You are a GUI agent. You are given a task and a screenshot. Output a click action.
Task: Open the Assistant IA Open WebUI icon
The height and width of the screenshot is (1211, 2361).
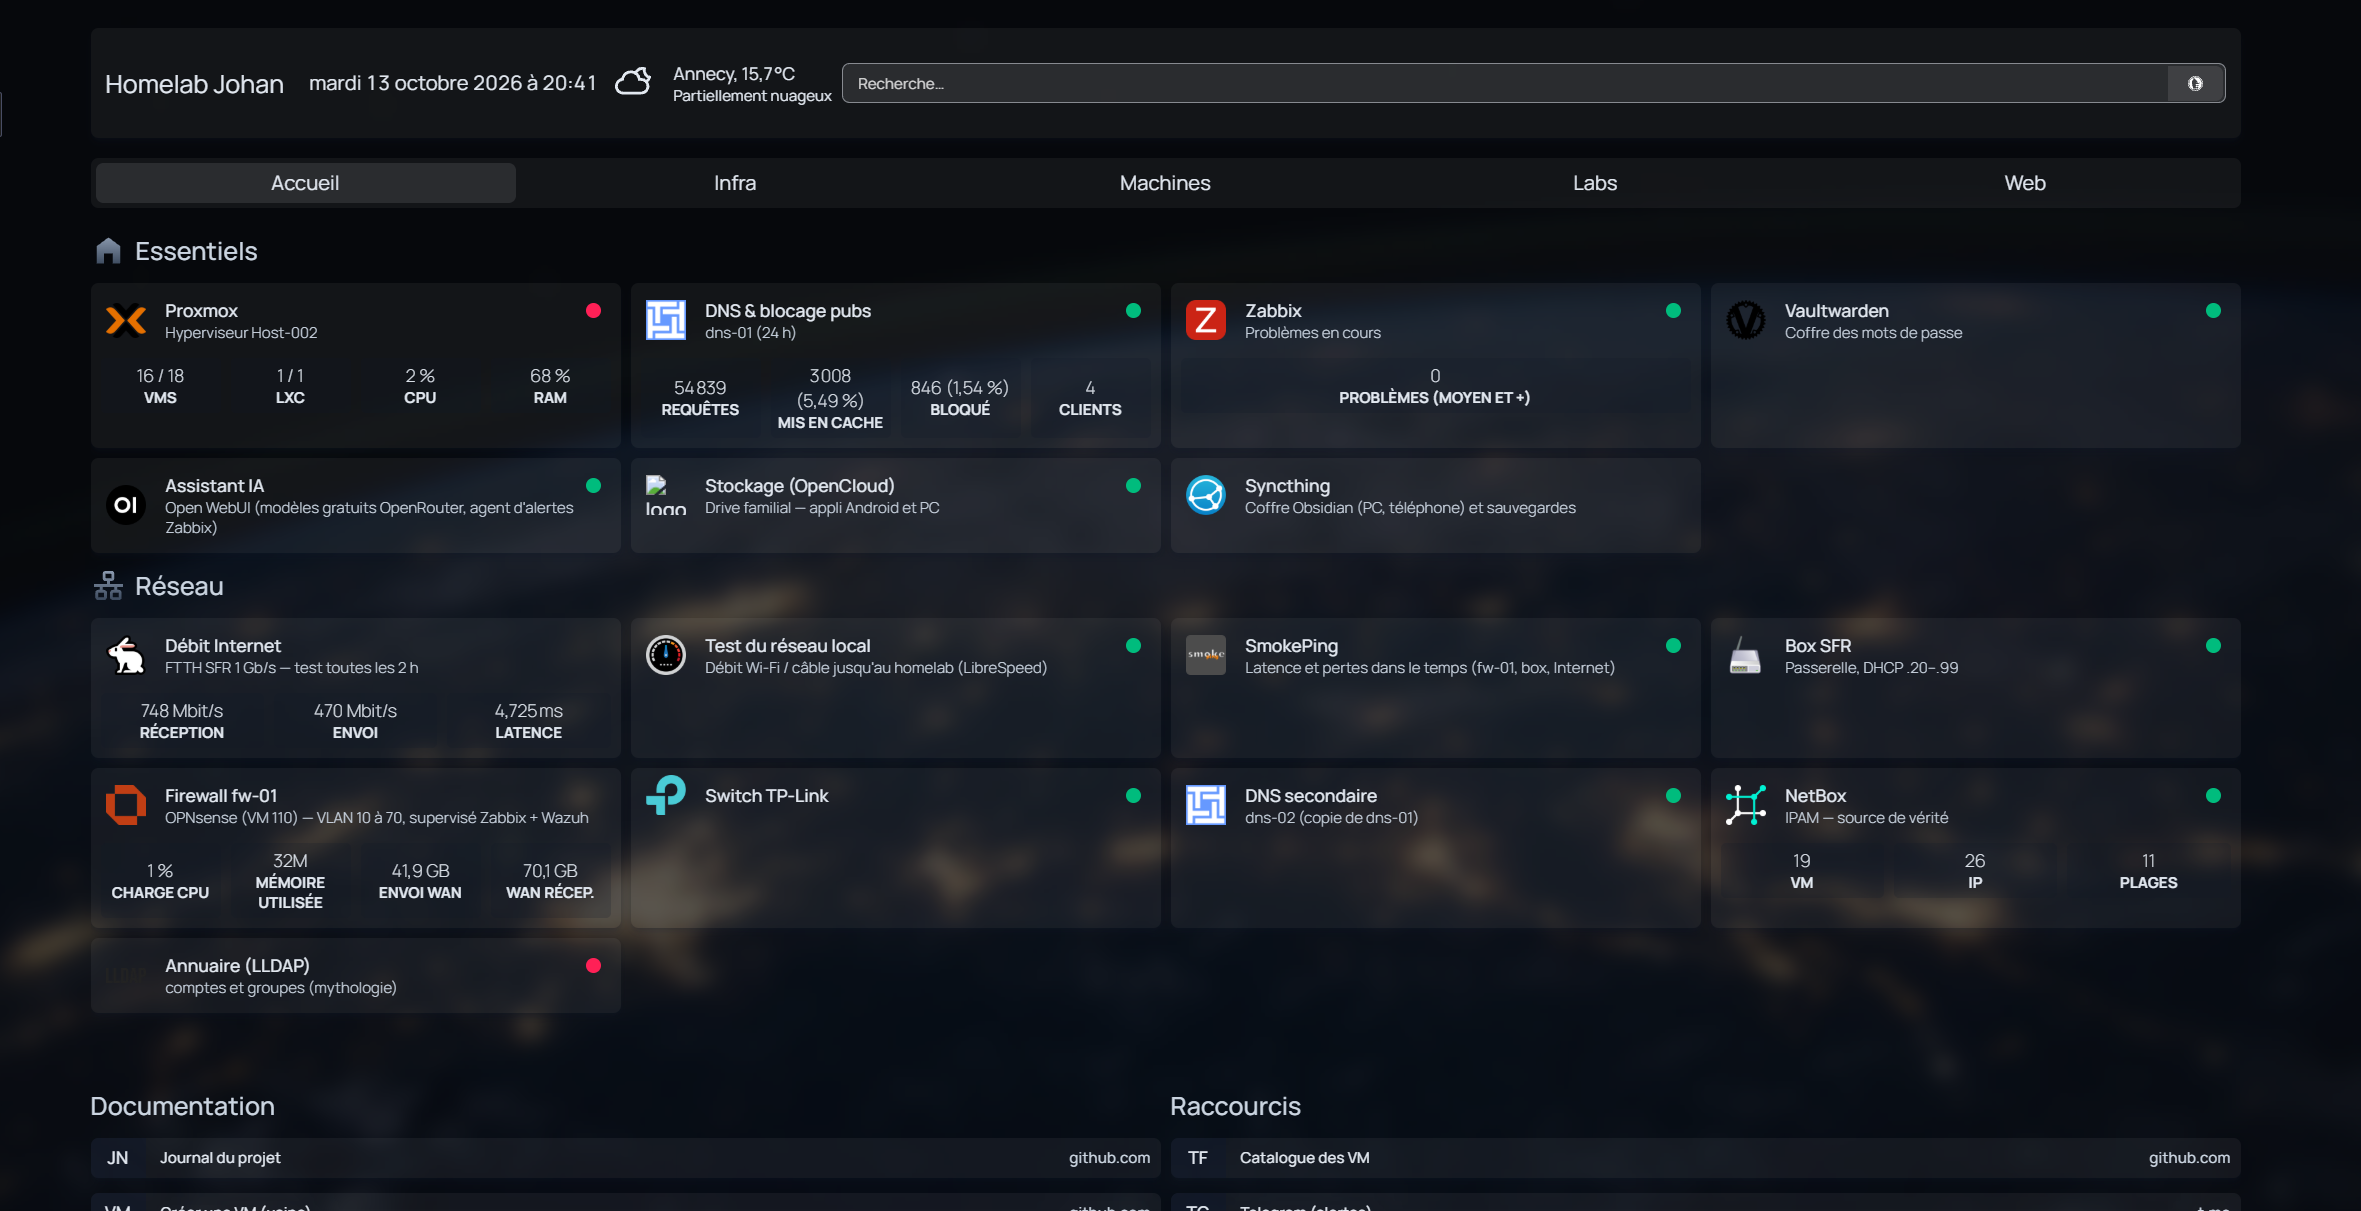point(126,505)
